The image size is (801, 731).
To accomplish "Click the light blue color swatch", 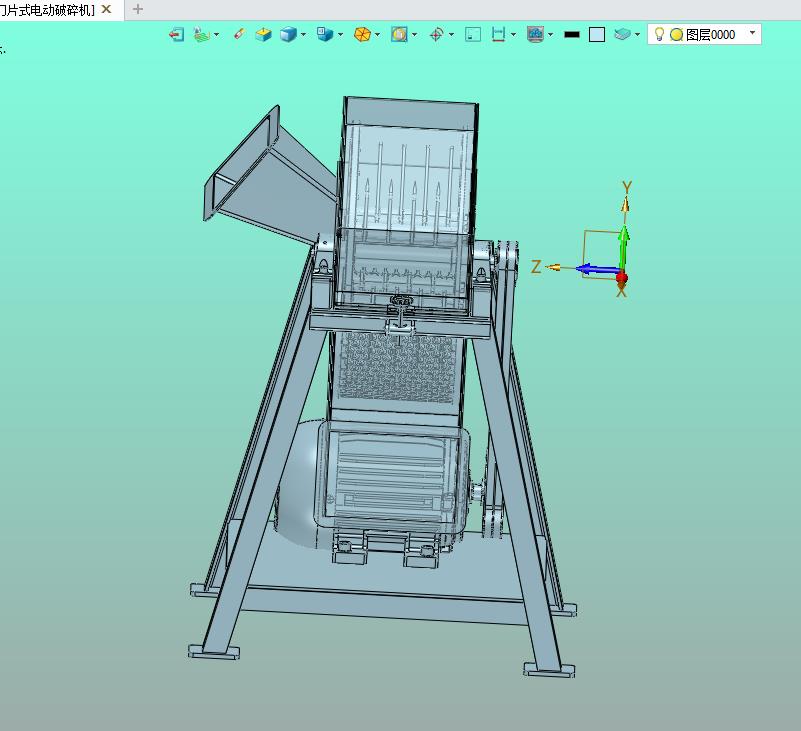I will click(597, 35).
